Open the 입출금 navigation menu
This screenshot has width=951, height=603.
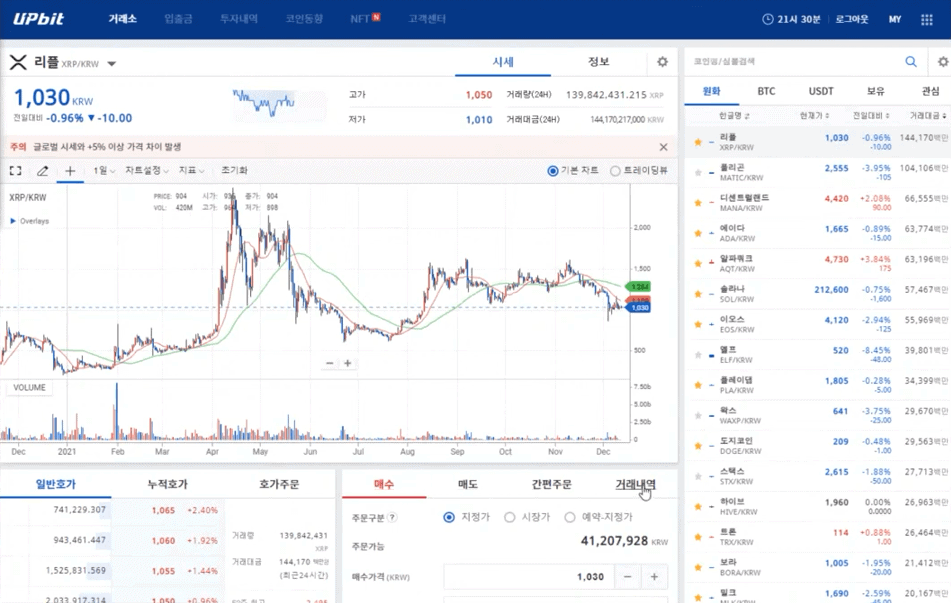(178, 19)
